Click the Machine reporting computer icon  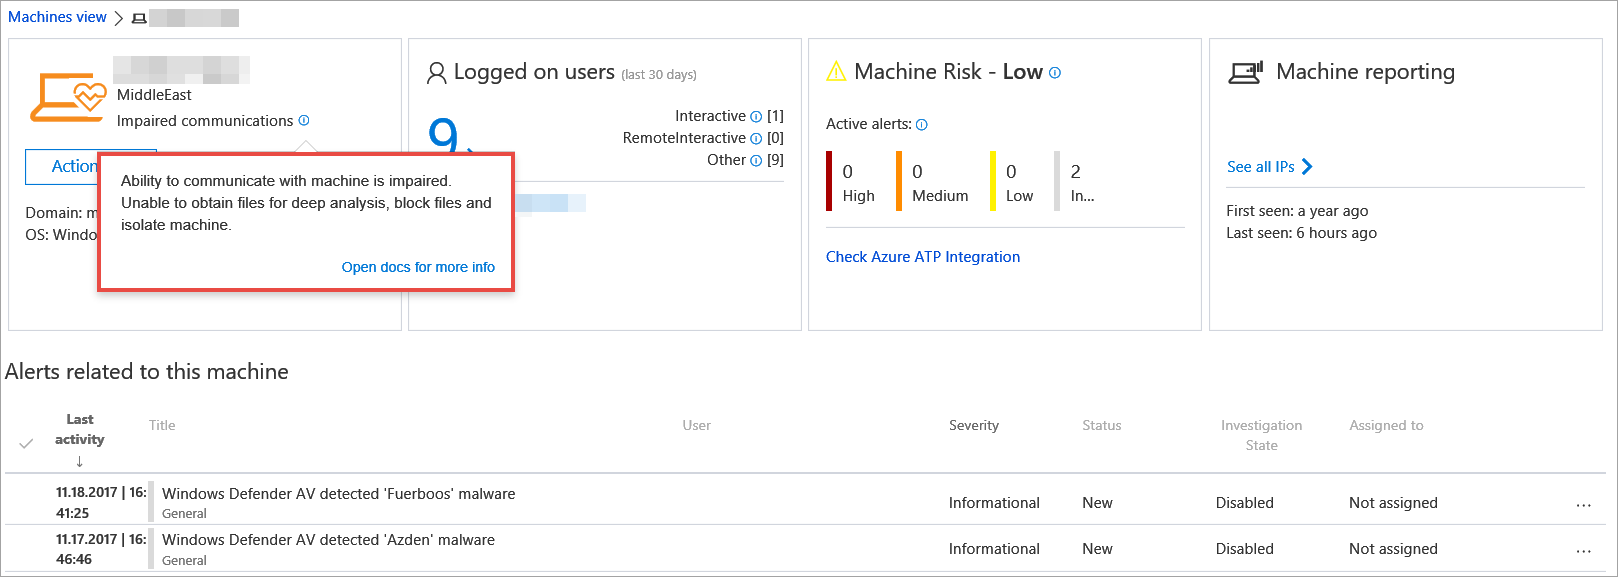[1245, 73]
